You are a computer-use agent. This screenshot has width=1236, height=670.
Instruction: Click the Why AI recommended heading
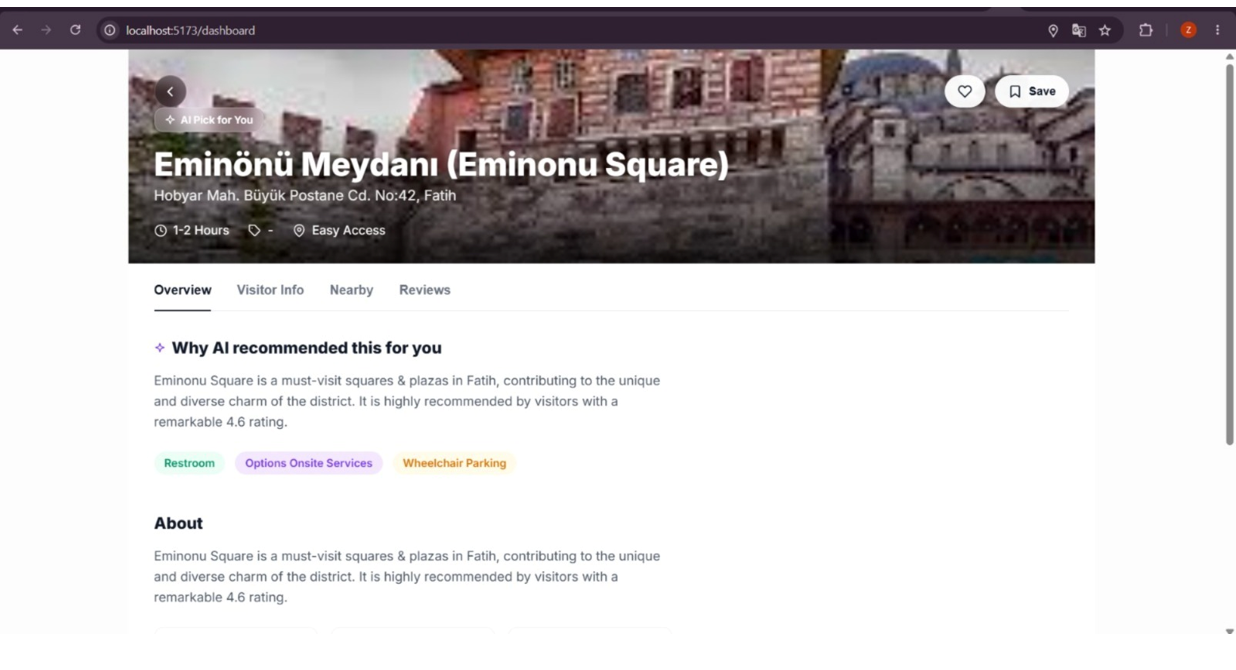[307, 348]
